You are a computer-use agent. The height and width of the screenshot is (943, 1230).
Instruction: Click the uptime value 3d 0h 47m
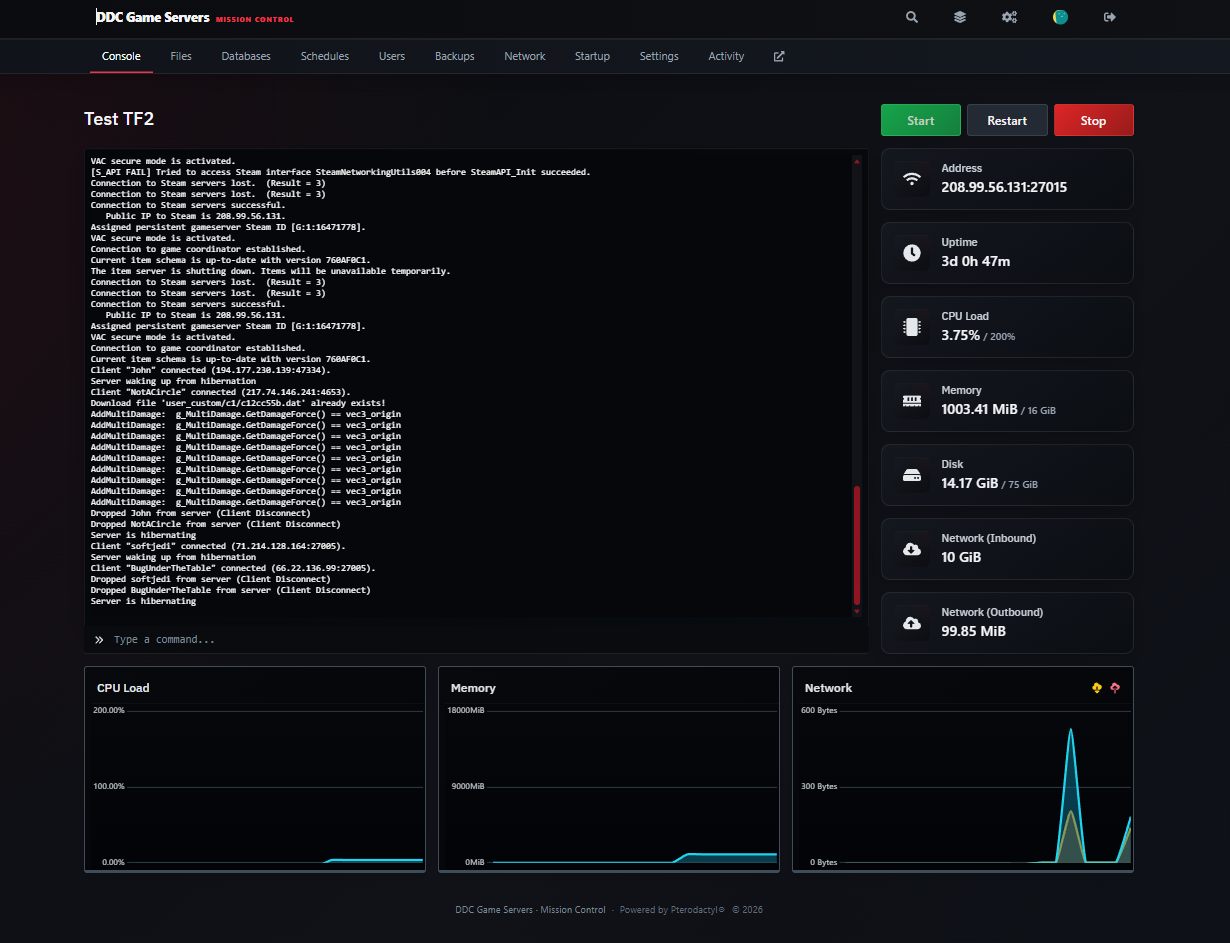[x=976, y=261]
